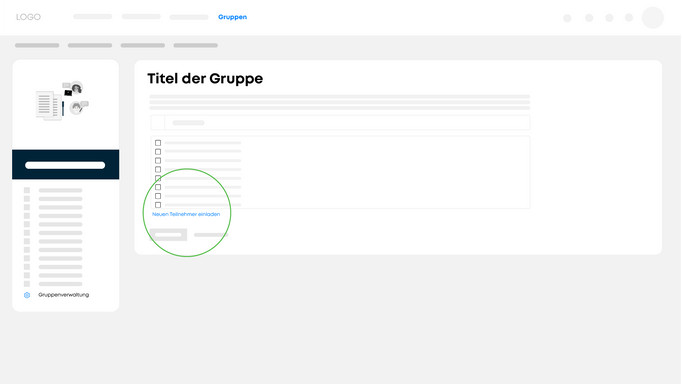Click the first square icon in sidebar list
682x384 pixels.
coord(27,190)
